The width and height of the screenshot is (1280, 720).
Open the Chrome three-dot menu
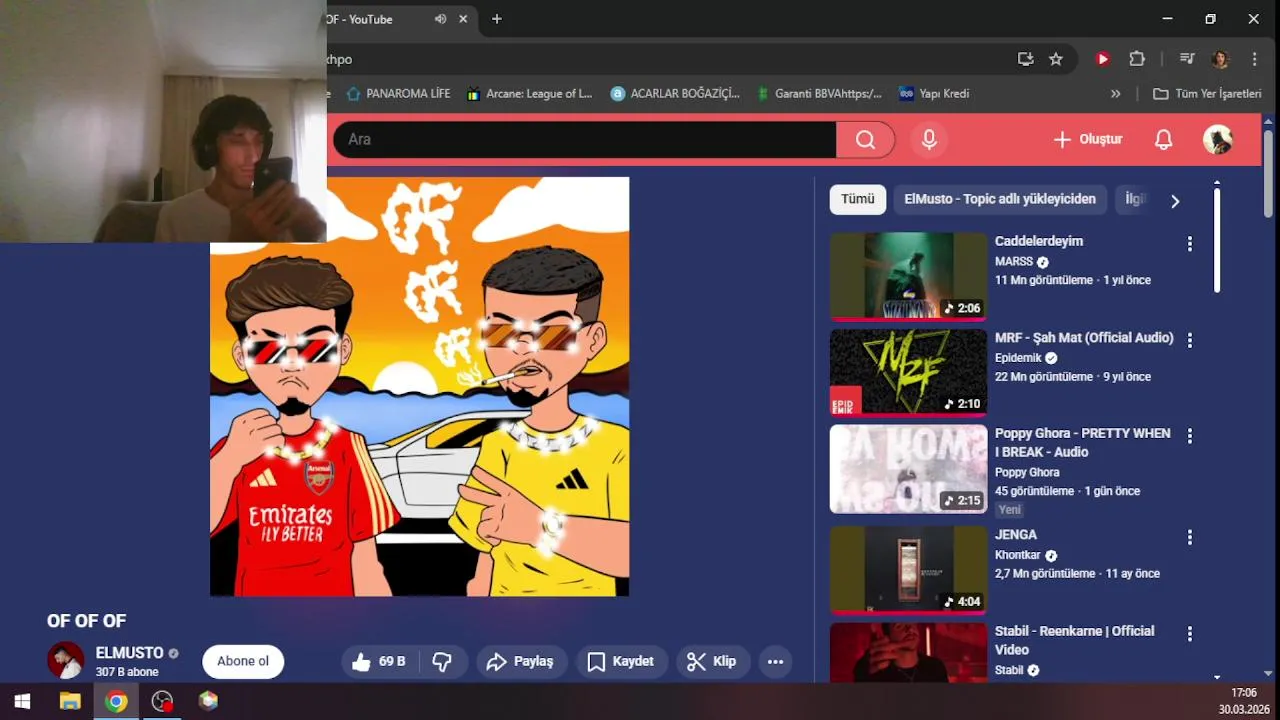[1254, 59]
